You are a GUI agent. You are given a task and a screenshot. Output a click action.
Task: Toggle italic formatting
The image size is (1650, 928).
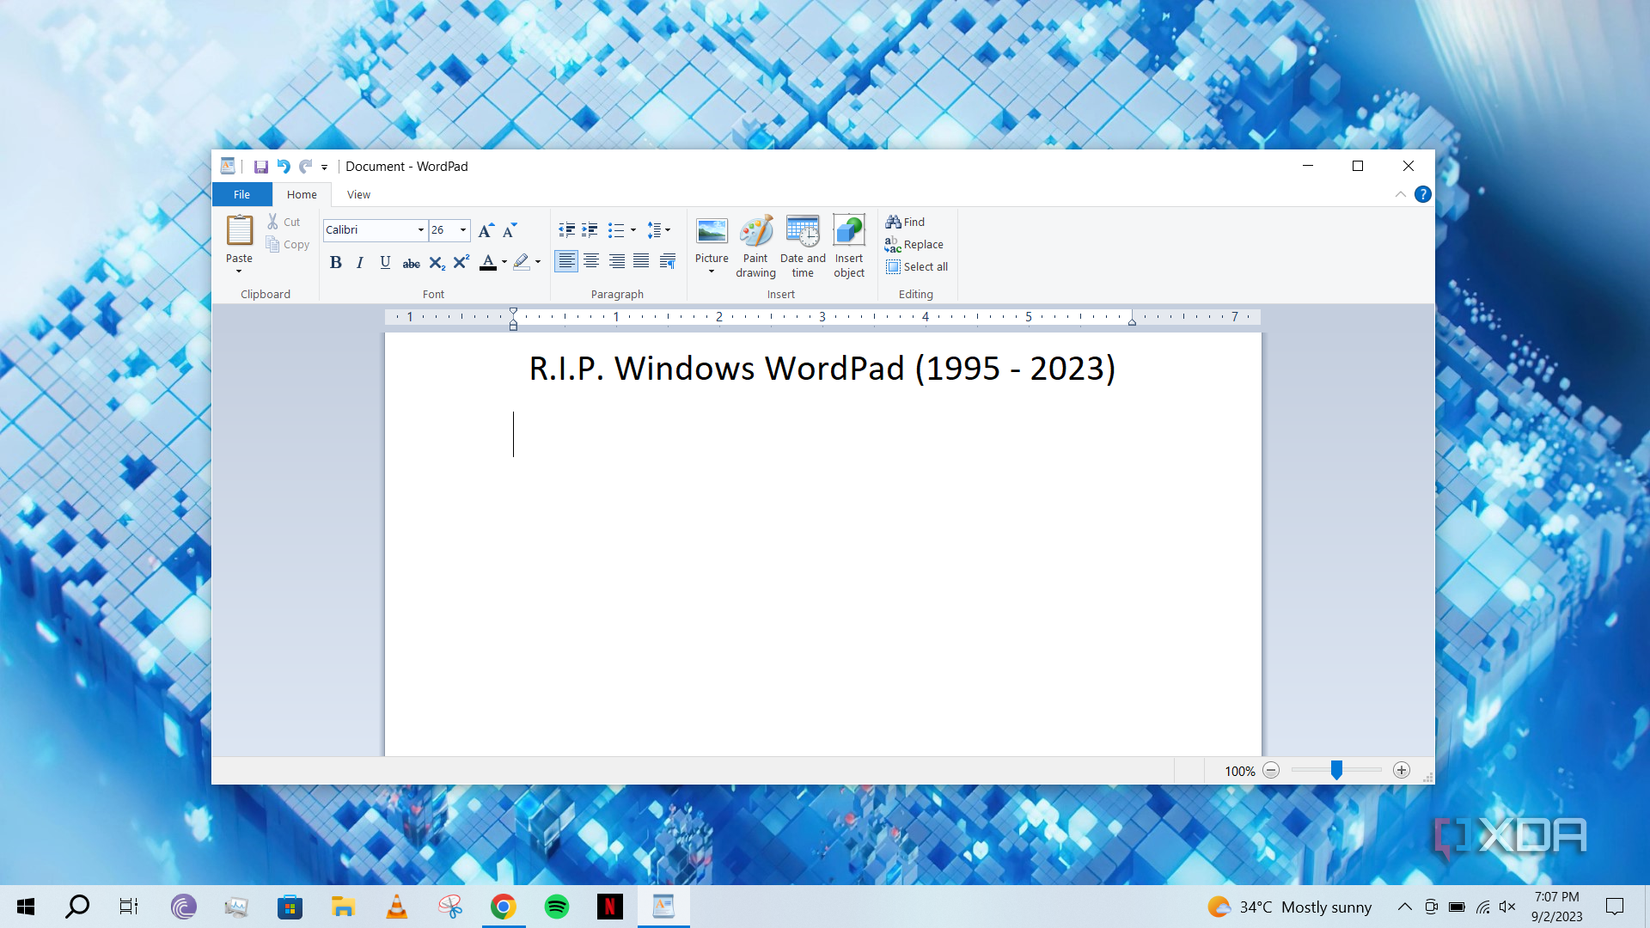point(359,262)
